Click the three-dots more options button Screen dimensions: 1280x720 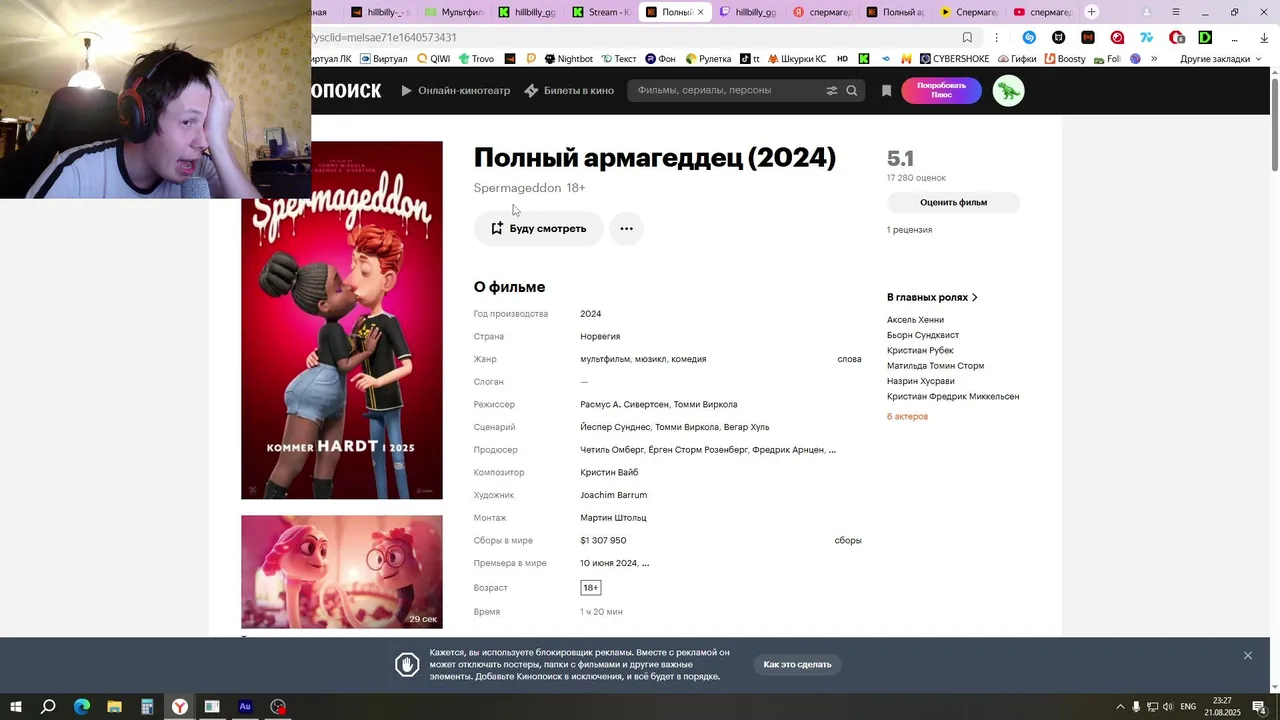pyautogui.click(x=626, y=229)
